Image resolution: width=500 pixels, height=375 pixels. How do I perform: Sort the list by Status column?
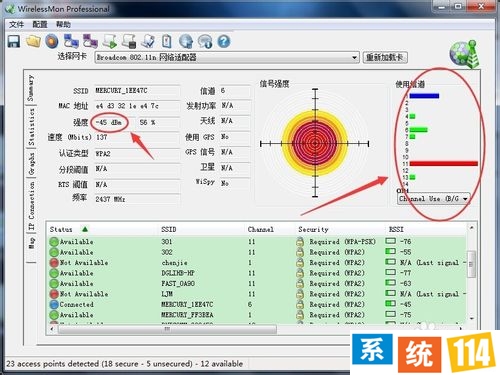pos(61,229)
